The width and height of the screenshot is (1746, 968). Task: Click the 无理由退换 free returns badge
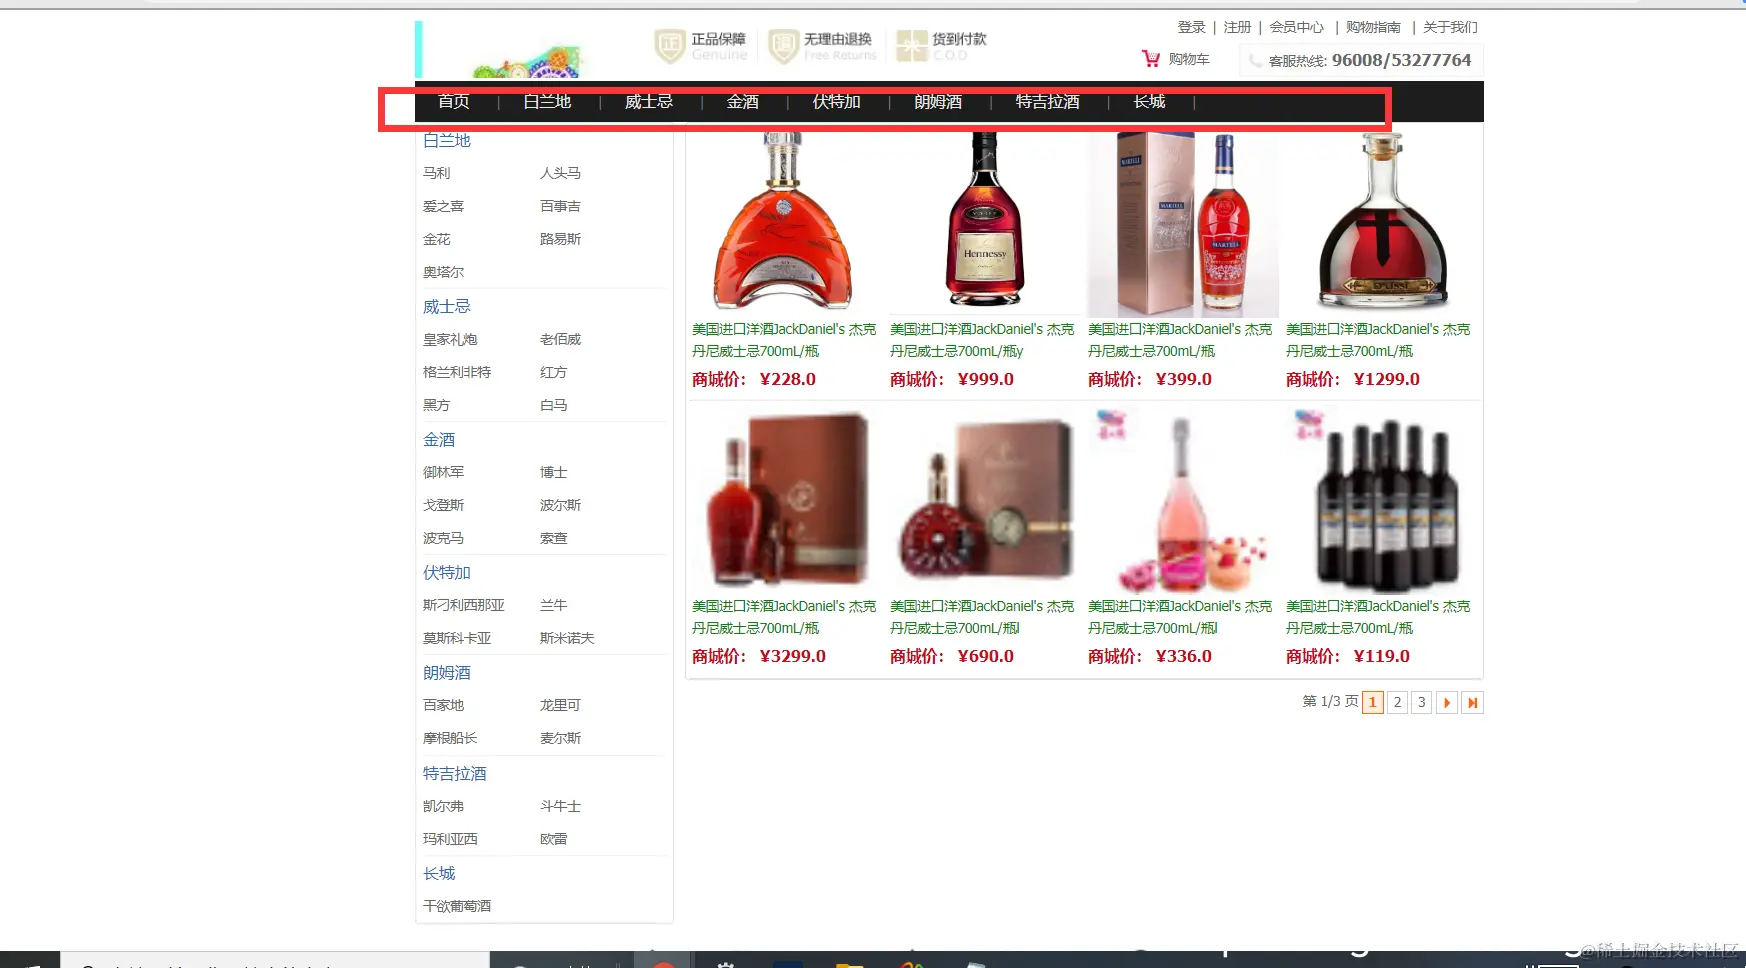(x=822, y=46)
